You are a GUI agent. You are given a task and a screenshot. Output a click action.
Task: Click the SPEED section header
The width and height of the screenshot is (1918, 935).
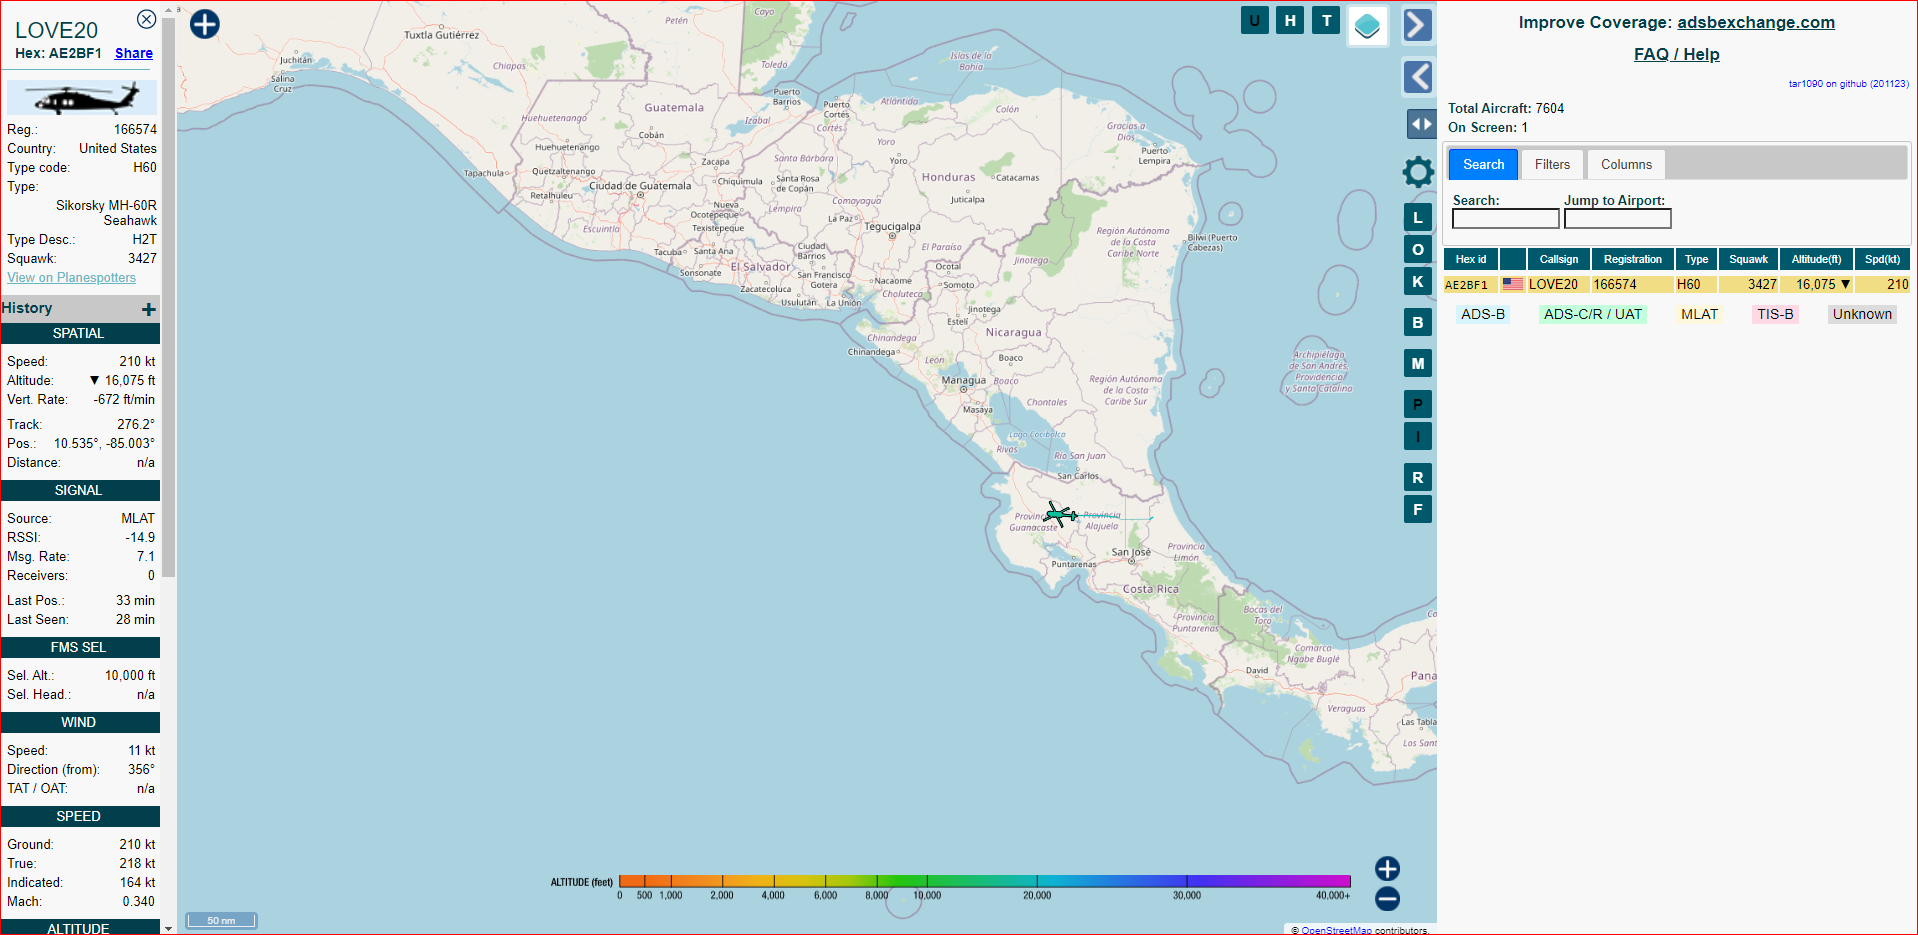click(79, 817)
